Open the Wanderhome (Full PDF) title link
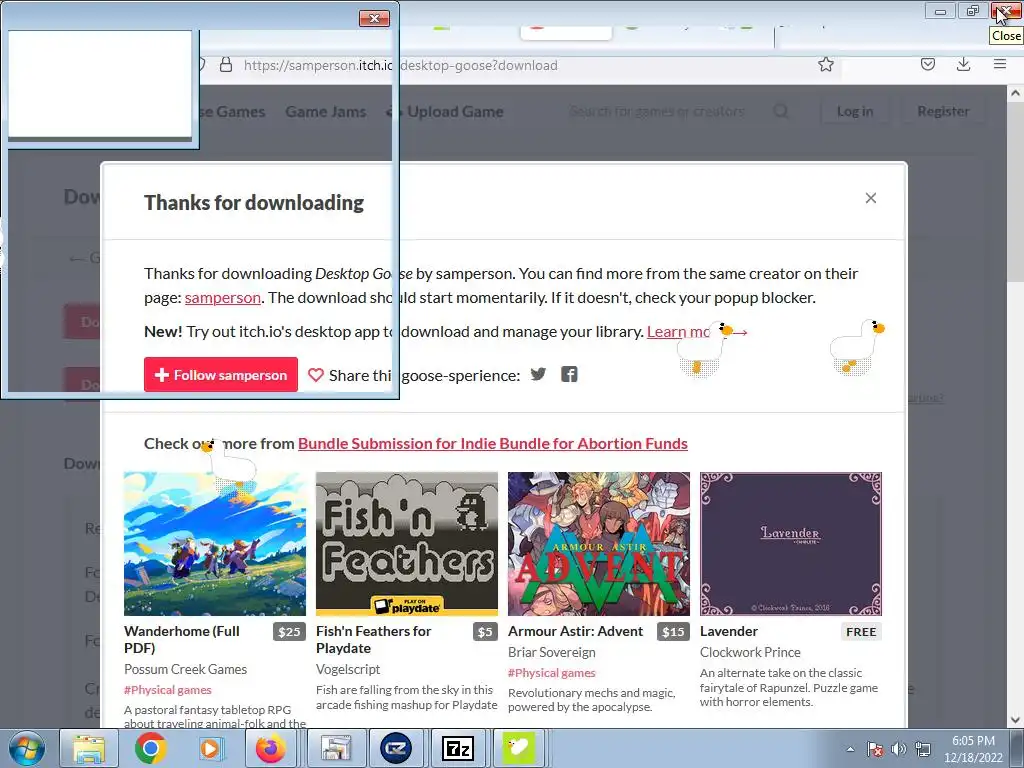1024x768 pixels. coord(182,639)
